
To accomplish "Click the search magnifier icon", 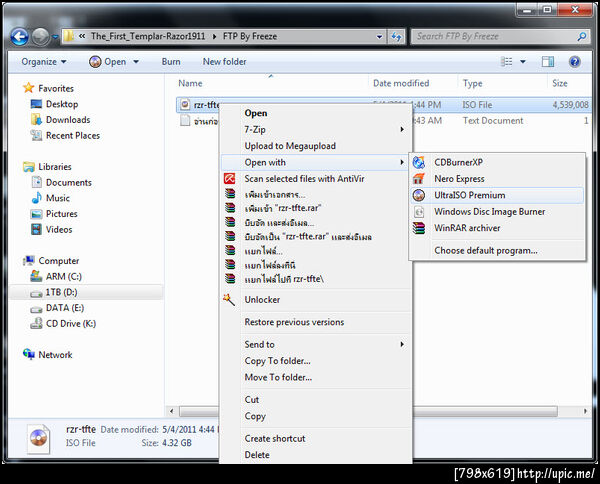I will point(582,37).
